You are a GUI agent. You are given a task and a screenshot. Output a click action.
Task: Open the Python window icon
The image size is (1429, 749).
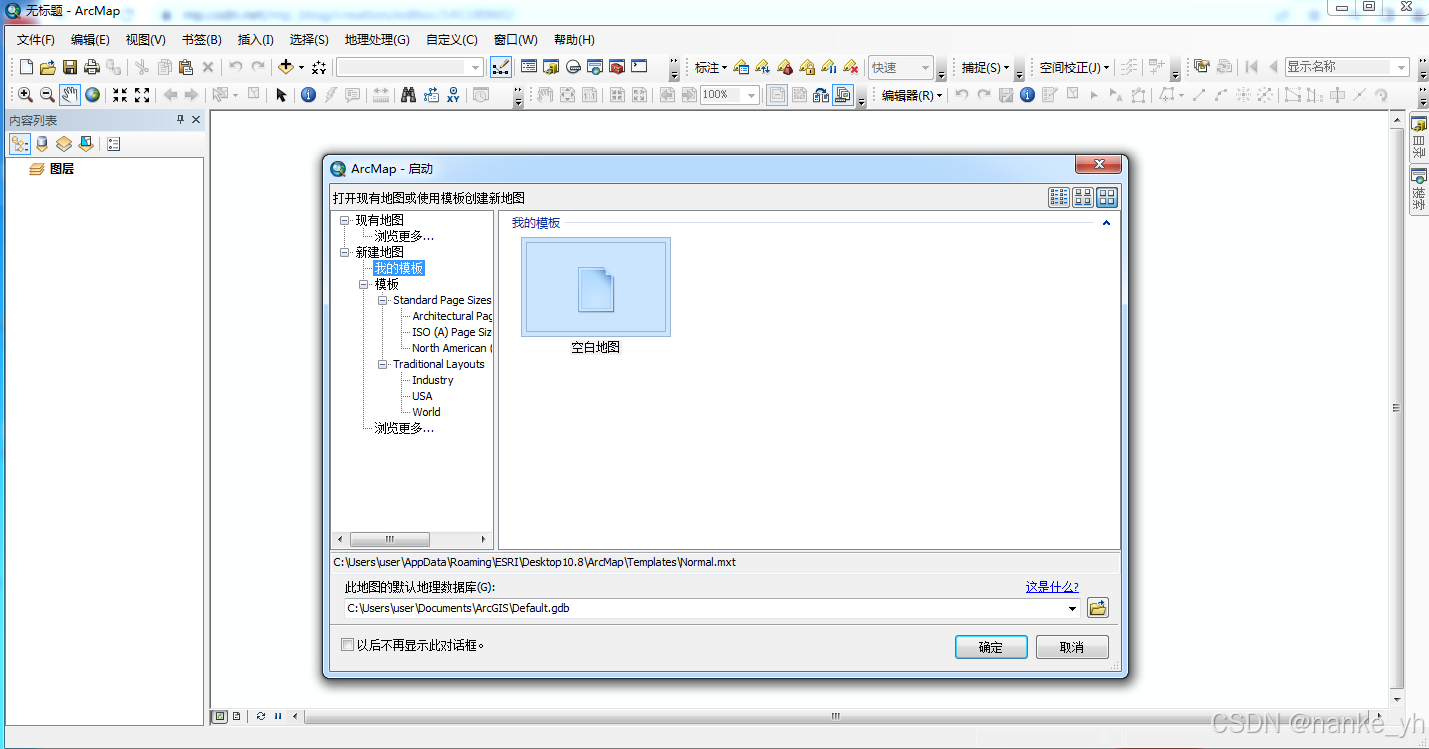(639, 67)
